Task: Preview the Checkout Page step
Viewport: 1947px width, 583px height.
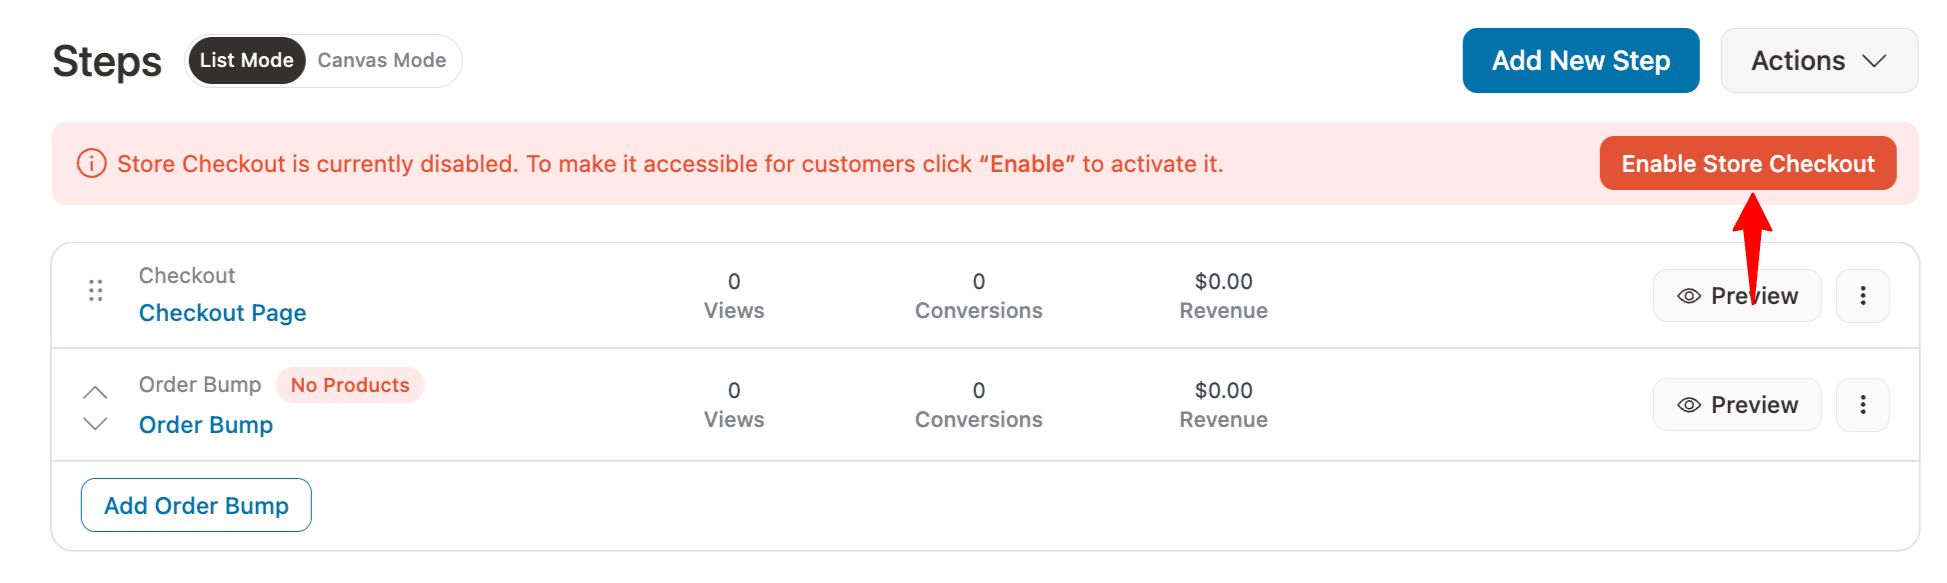Action: coord(1737,296)
